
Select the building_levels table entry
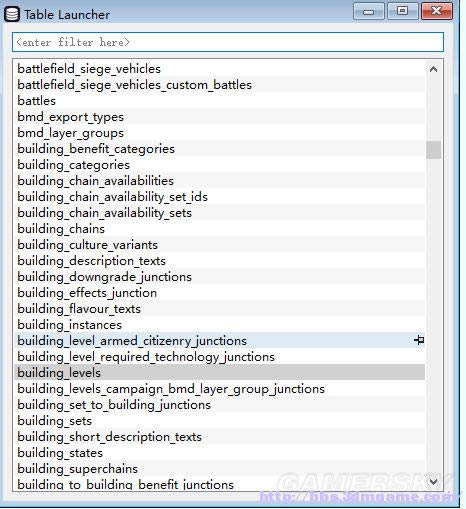pos(220,372)
